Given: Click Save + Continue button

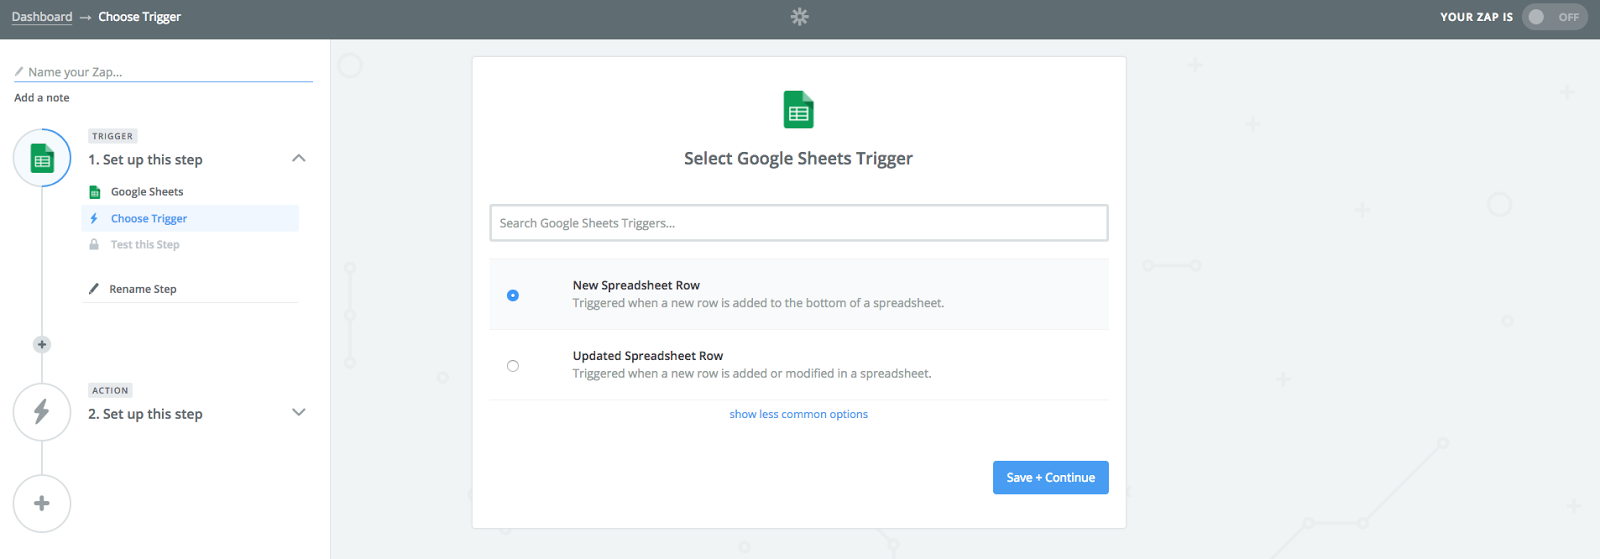Looking at the screenshot, I should pos(1050,478).
